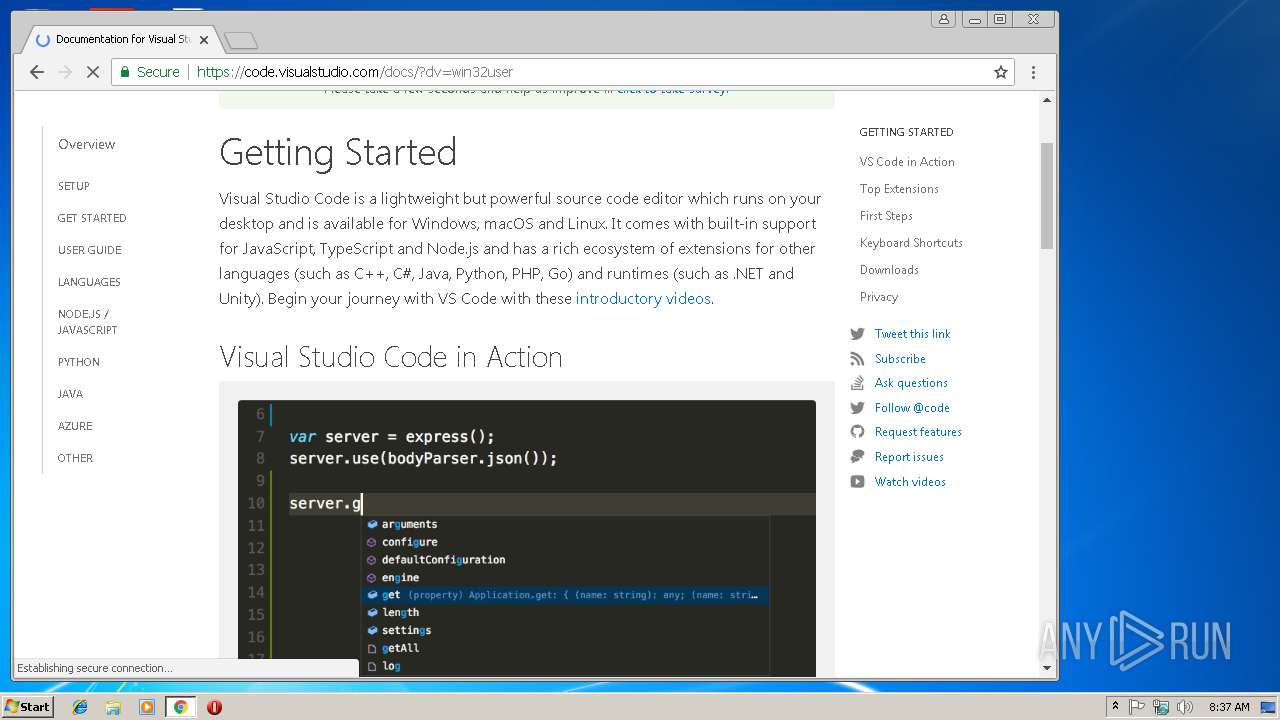Jump to Privacy section
The width and height of the screenshot is (1280, 720).
879,297
